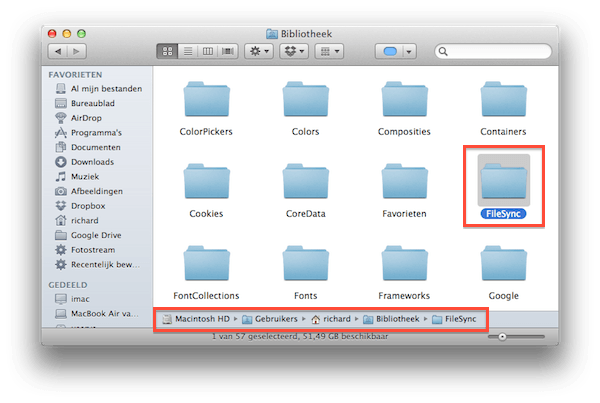Select the Google folder
The height and width of the screenshot is (403, 600).
coord(504,273)
